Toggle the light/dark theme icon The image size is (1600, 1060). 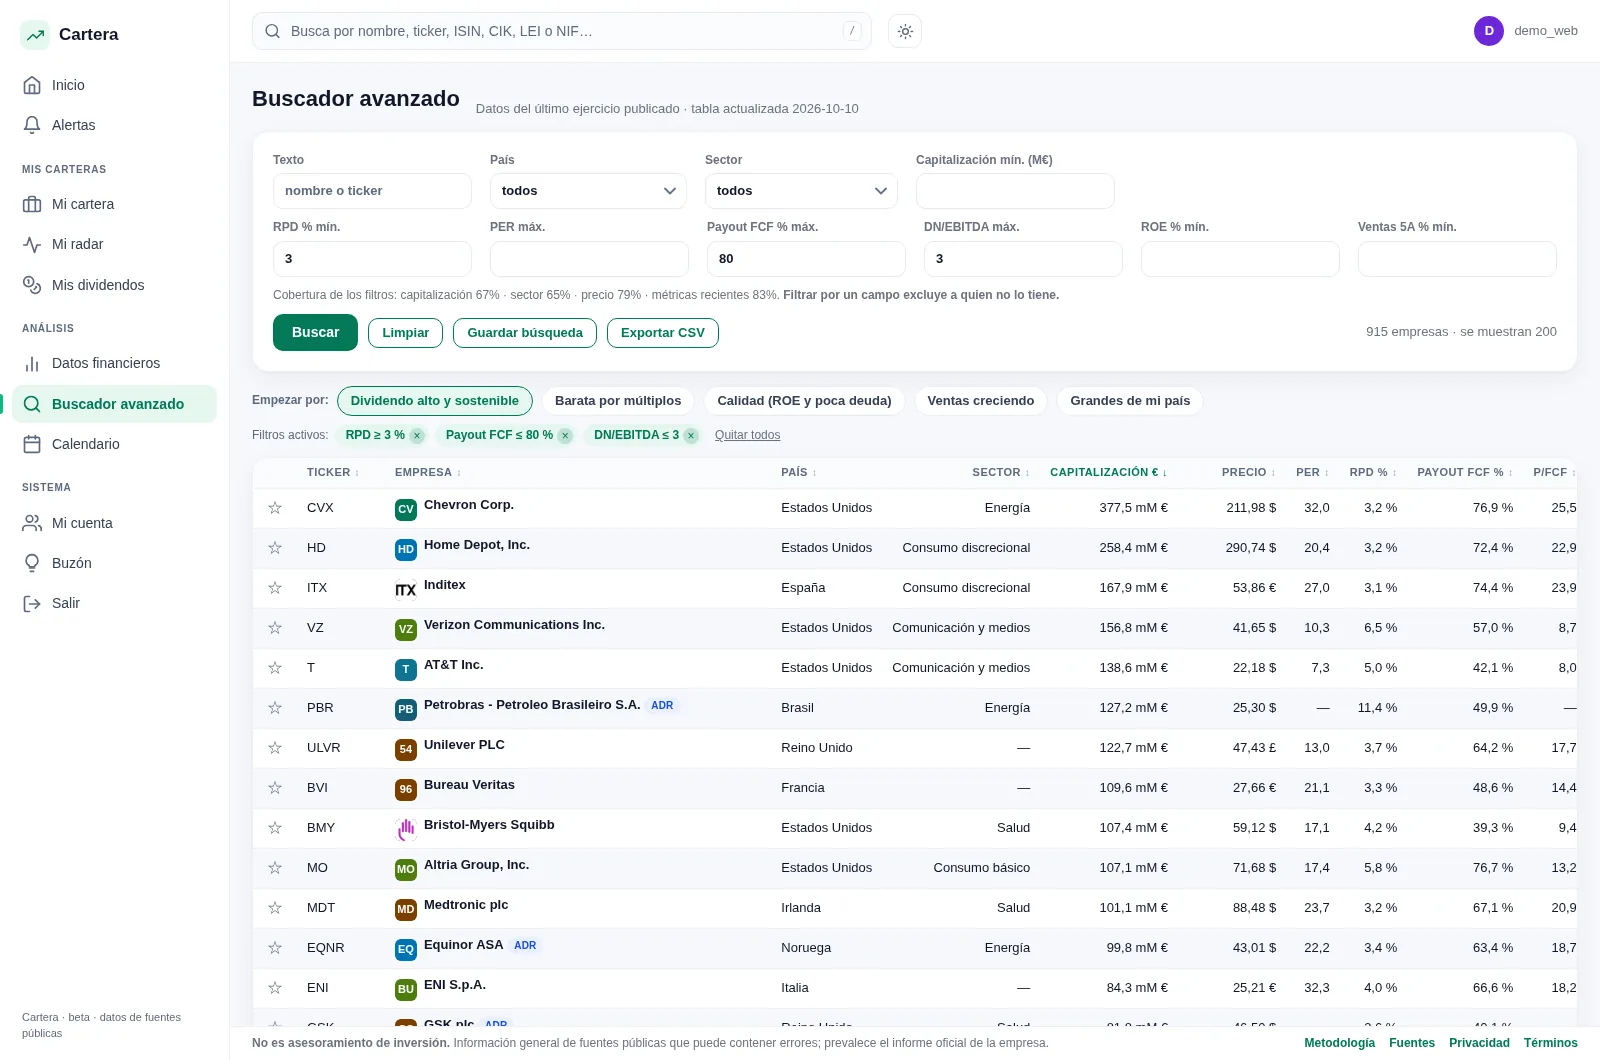pos(905,31)
